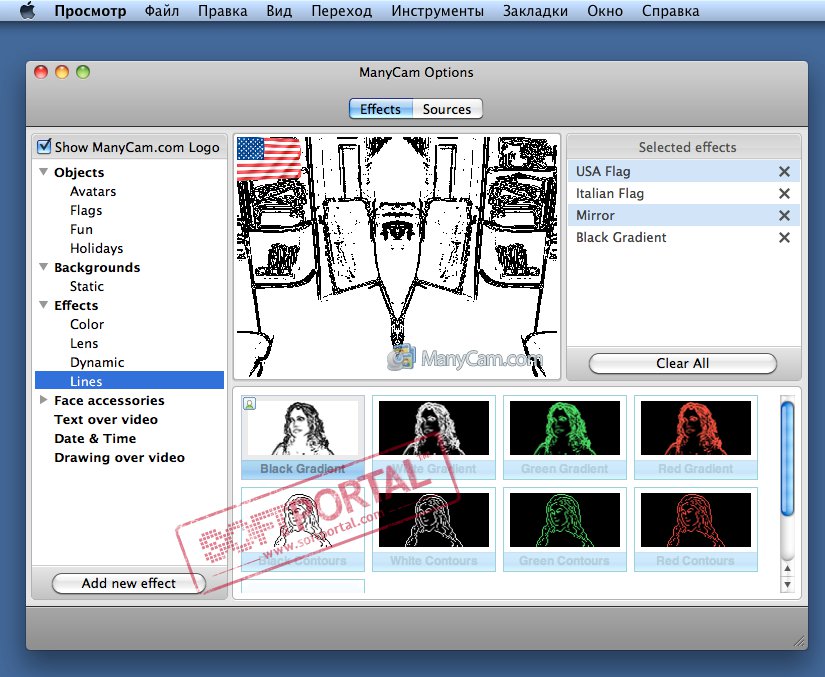Collapse the Effects tree section
Image resolution: width=825 pixels, height=677 pixels.
point(44,305)
